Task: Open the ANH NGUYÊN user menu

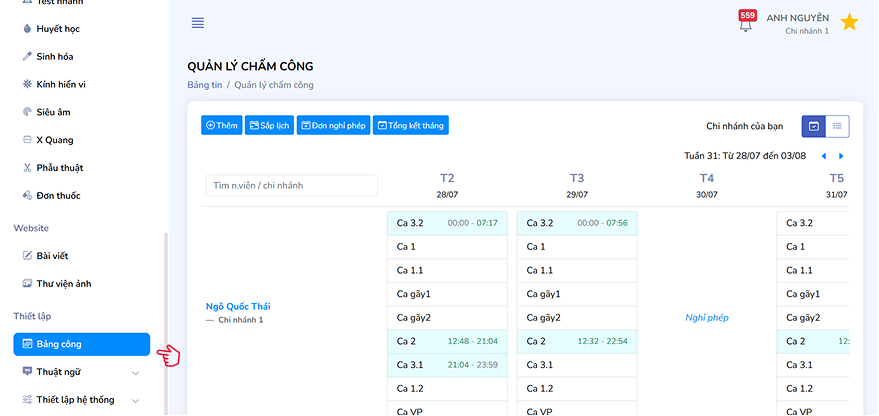Action: [797, 23]
